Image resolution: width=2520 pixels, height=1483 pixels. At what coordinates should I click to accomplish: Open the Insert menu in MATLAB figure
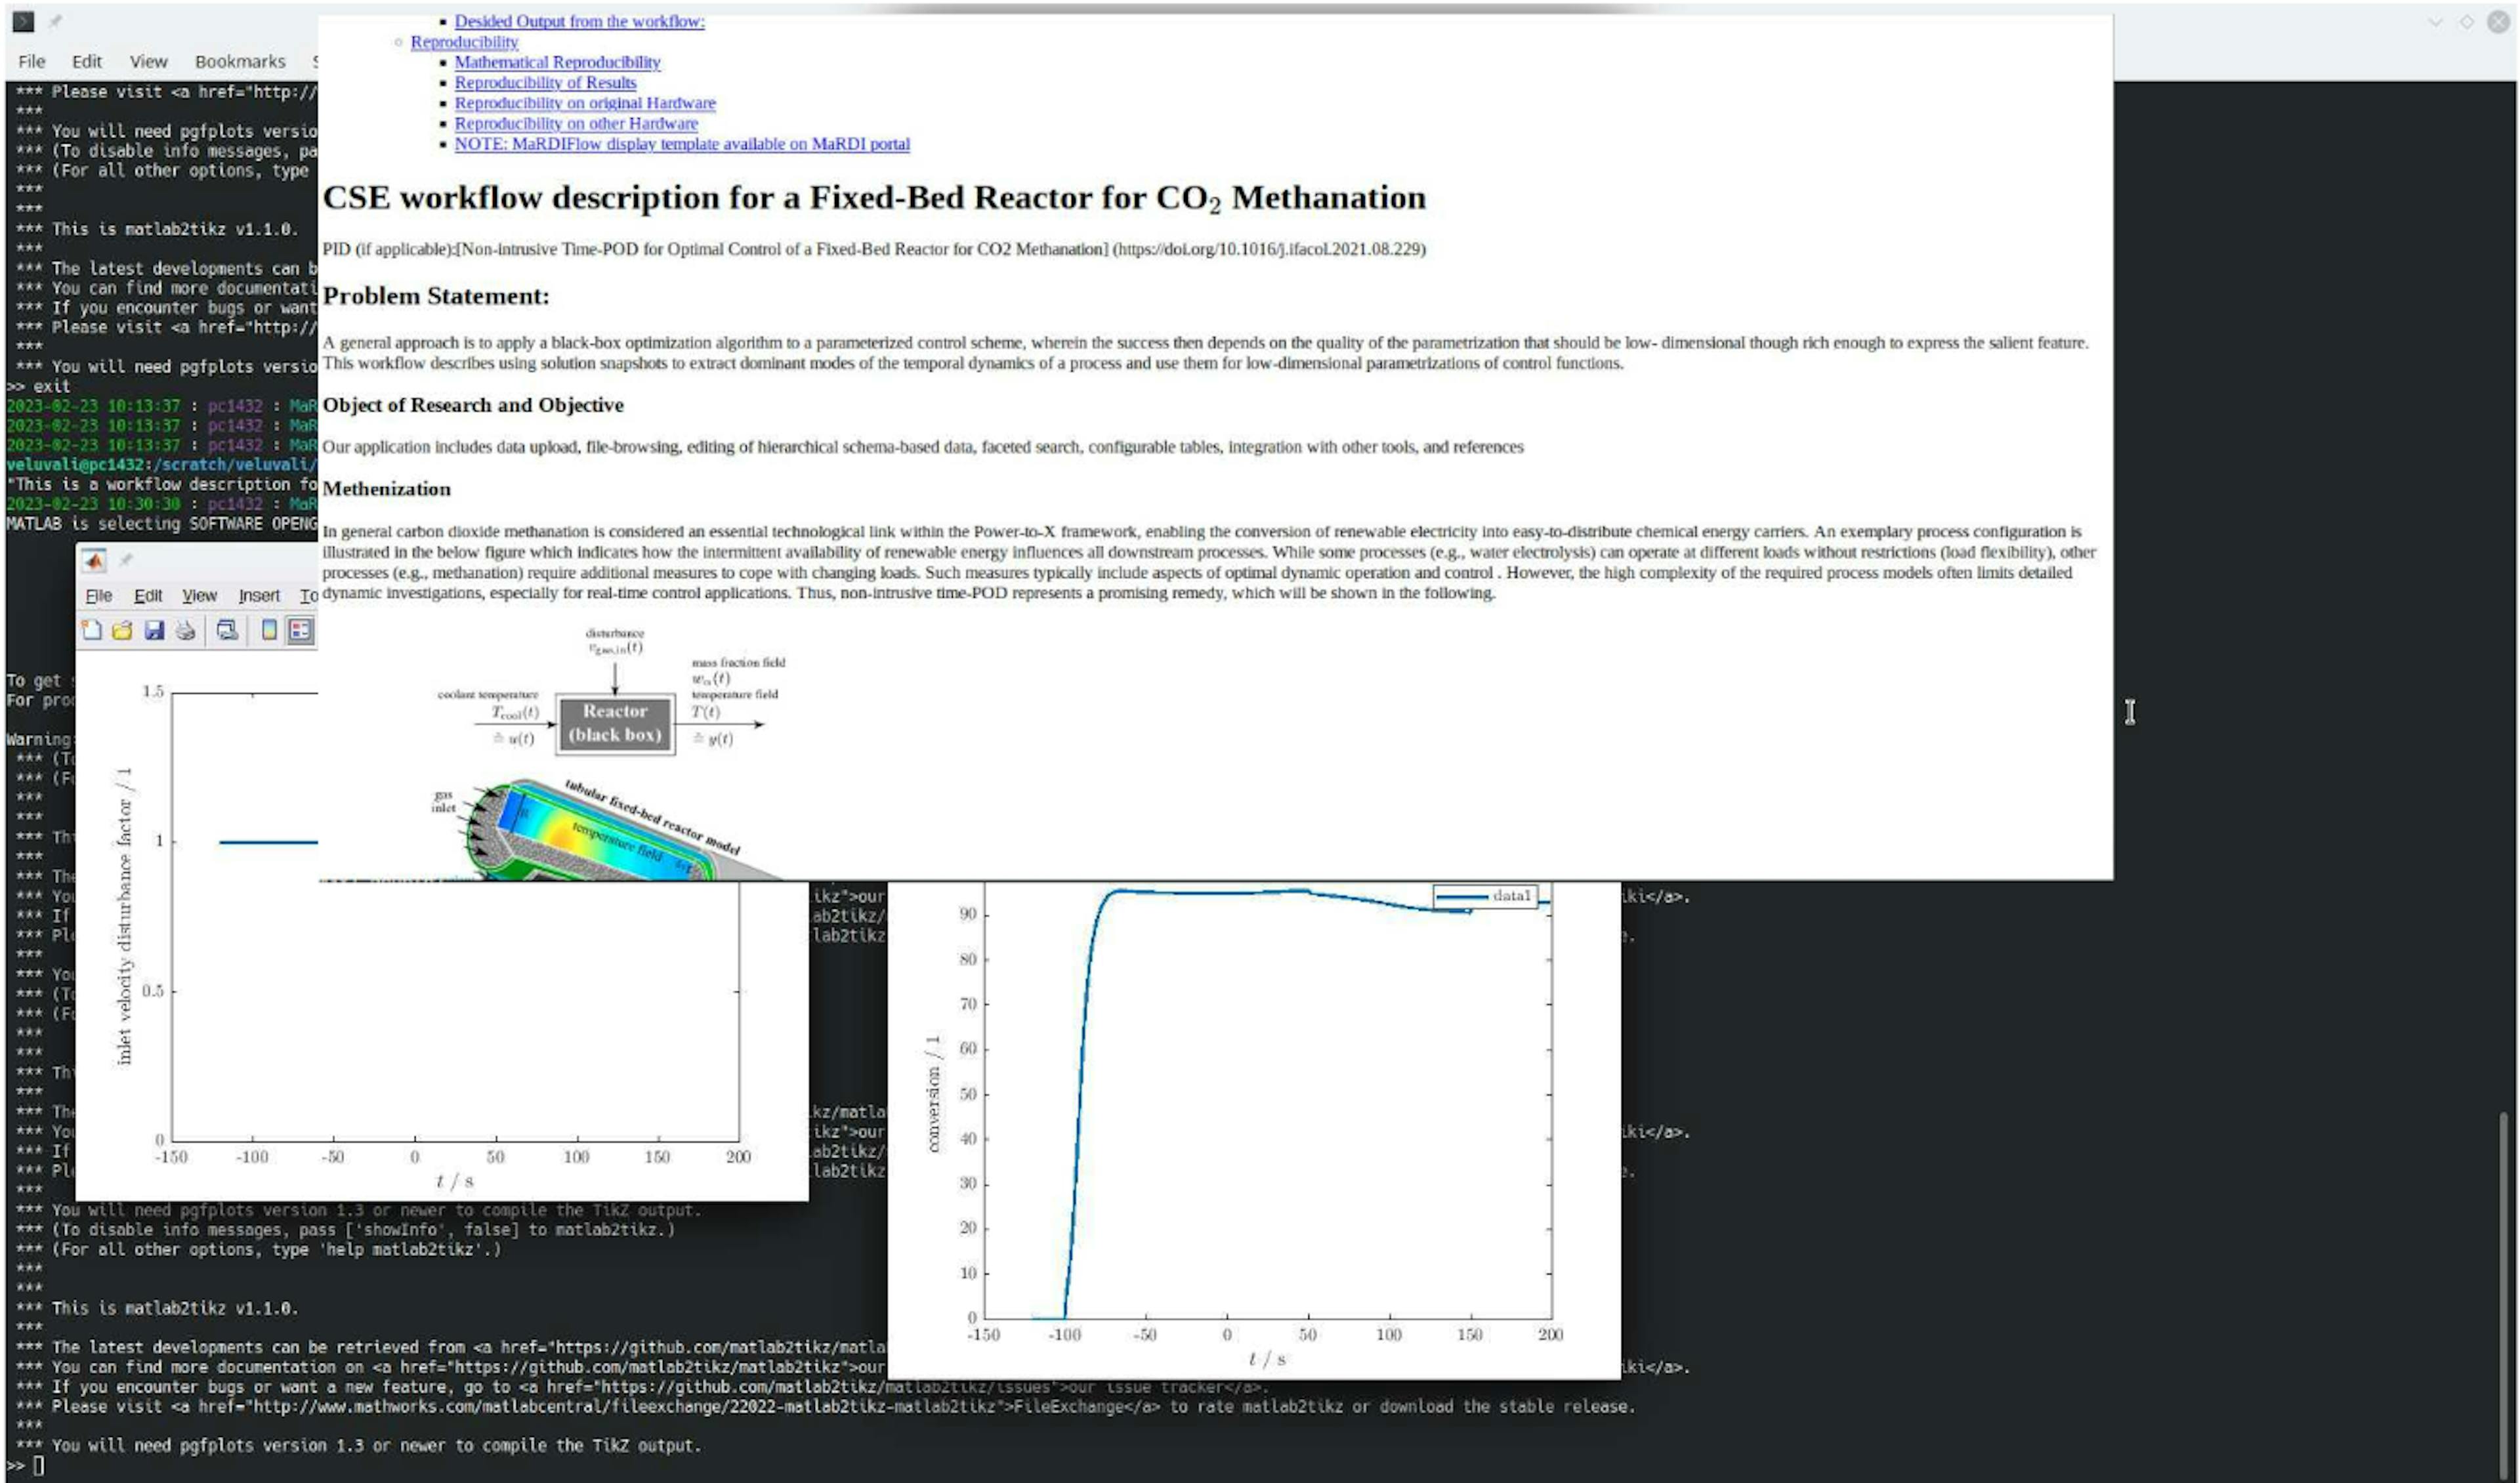click(x=259, y=596)
